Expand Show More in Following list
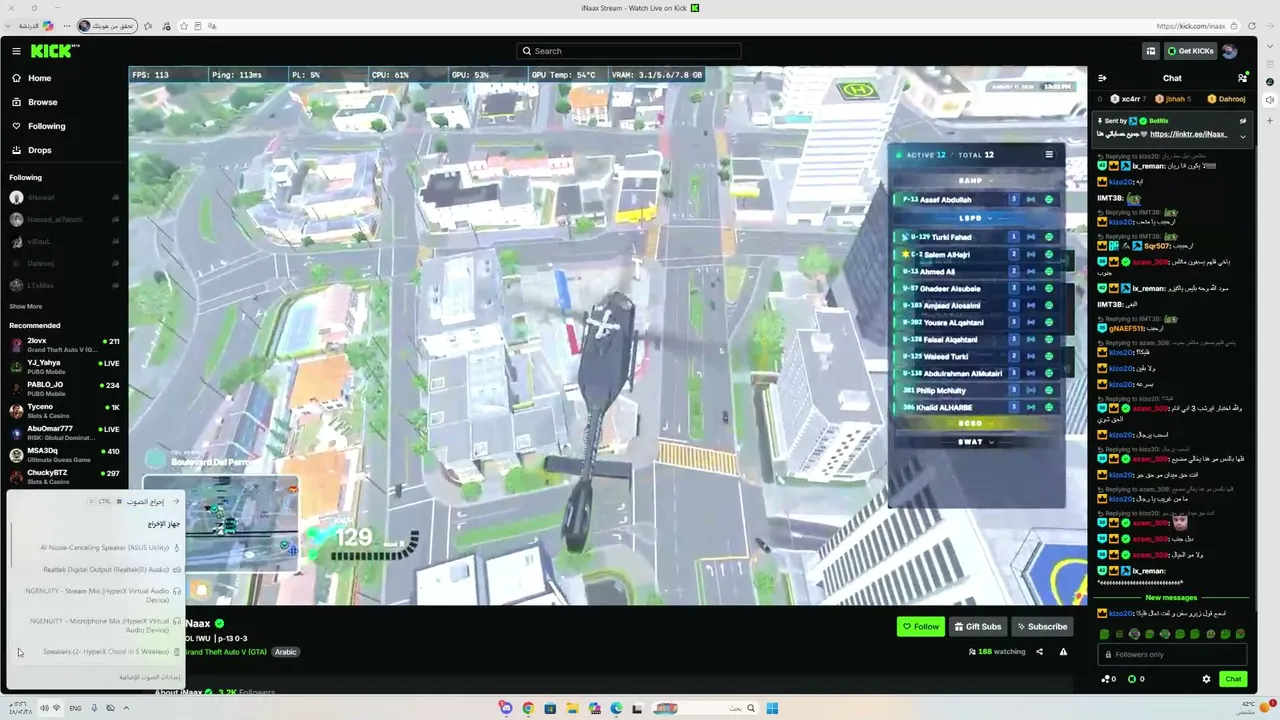Viewport: 1280px width, 720px height. tap(26, 306)
